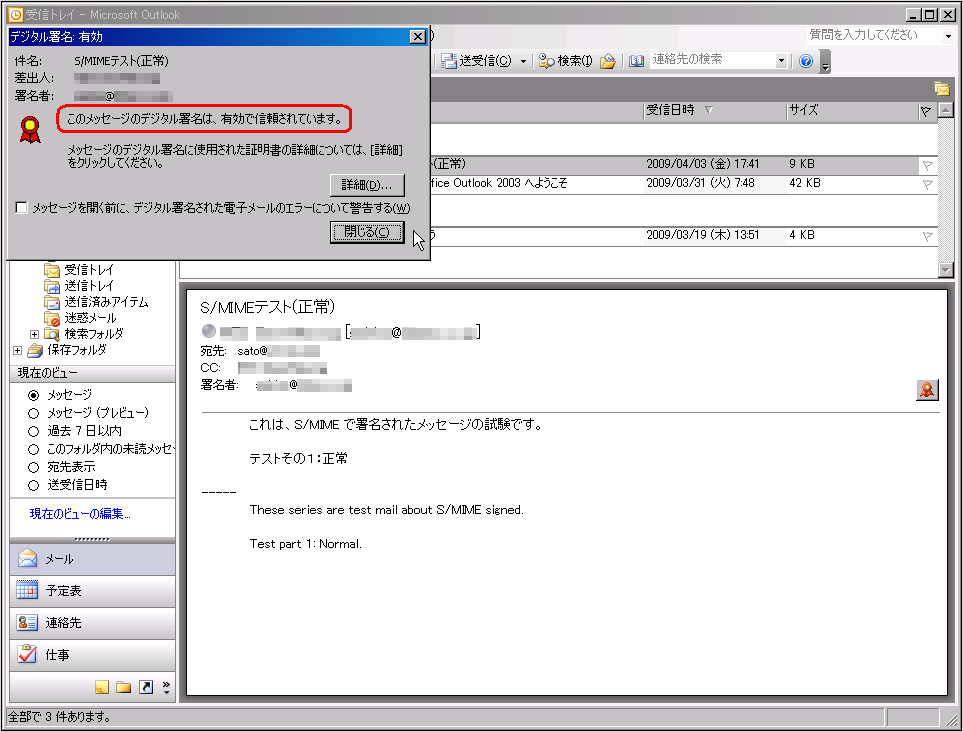The height and width of the screenshot is (732, 963).
Task: Click the red ribbon certificate icon in dialog
Action: tap(30, 130)
